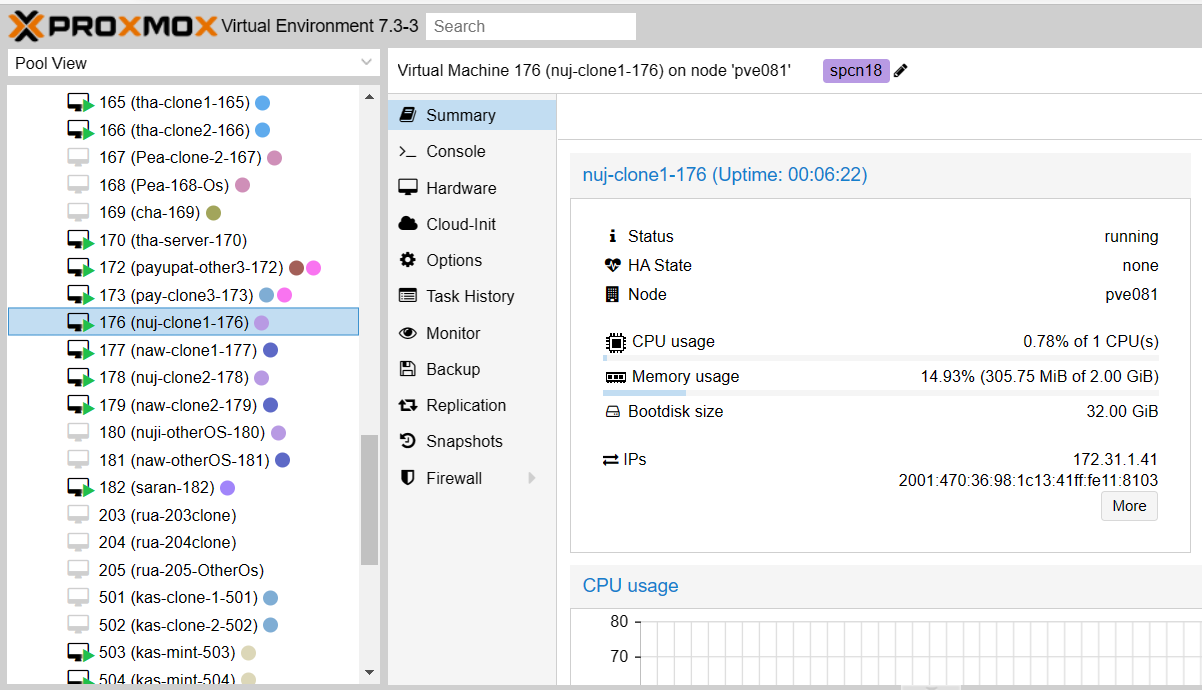Screen dimensions: 1202x690
Task: Click the Backup floppy disk icon
Action: 407,369
